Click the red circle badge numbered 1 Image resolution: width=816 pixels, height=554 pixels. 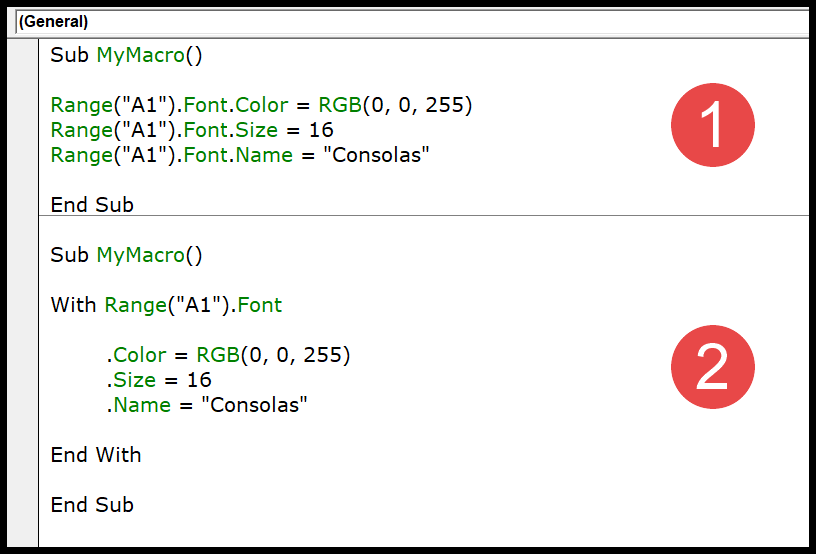(x=712, y=125)
